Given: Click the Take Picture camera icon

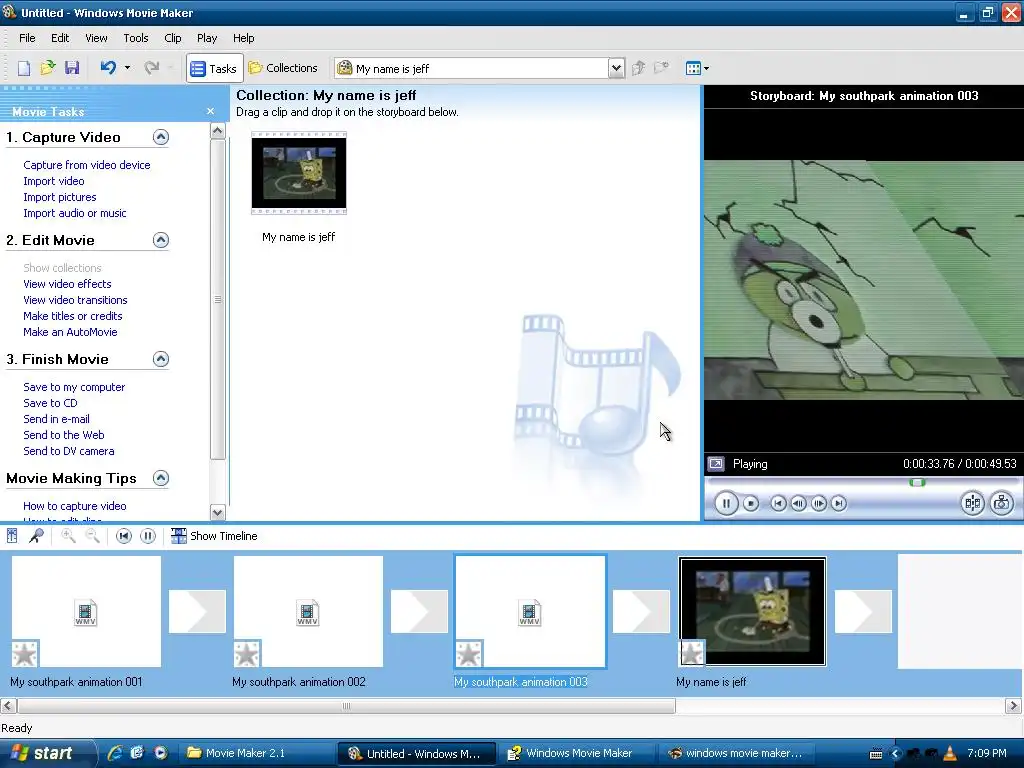Looking at the screenshot, I should coord(1002,503).
